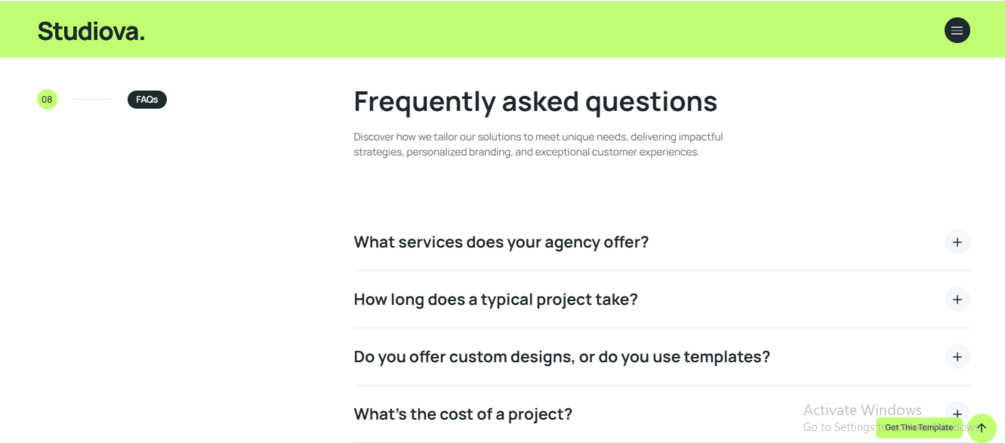The image size is (1005, 443).
Task: Click plus icon for typical project duration
Action: click(x=957, y=299)
